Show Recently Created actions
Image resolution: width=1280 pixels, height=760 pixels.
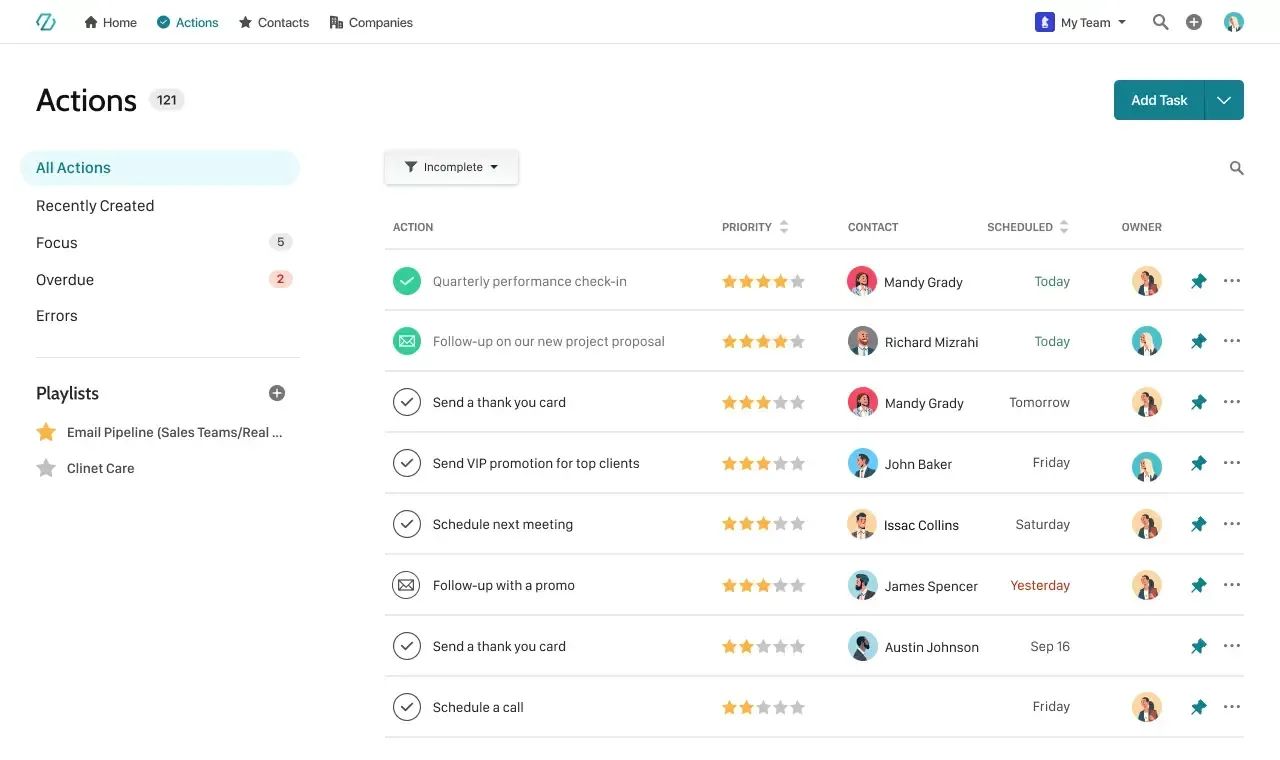click(x=95, y=206)
